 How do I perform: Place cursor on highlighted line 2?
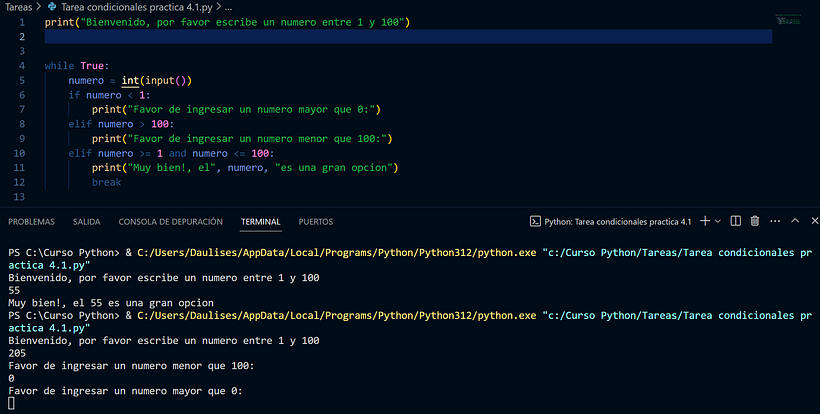point(408,37)
